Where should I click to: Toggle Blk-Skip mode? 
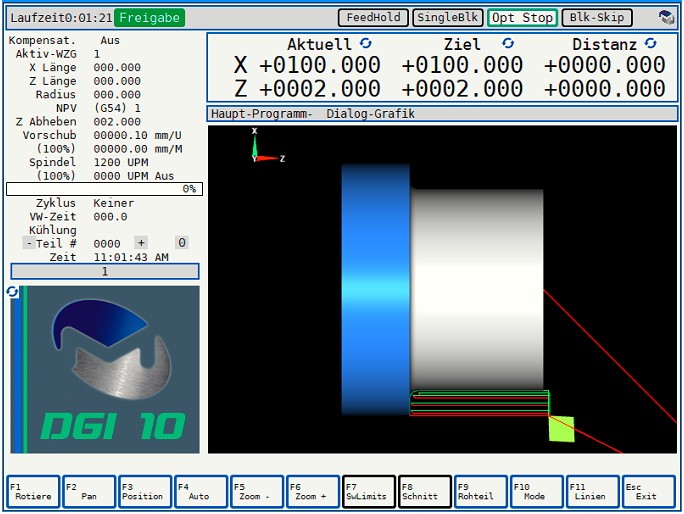point(597,17)
